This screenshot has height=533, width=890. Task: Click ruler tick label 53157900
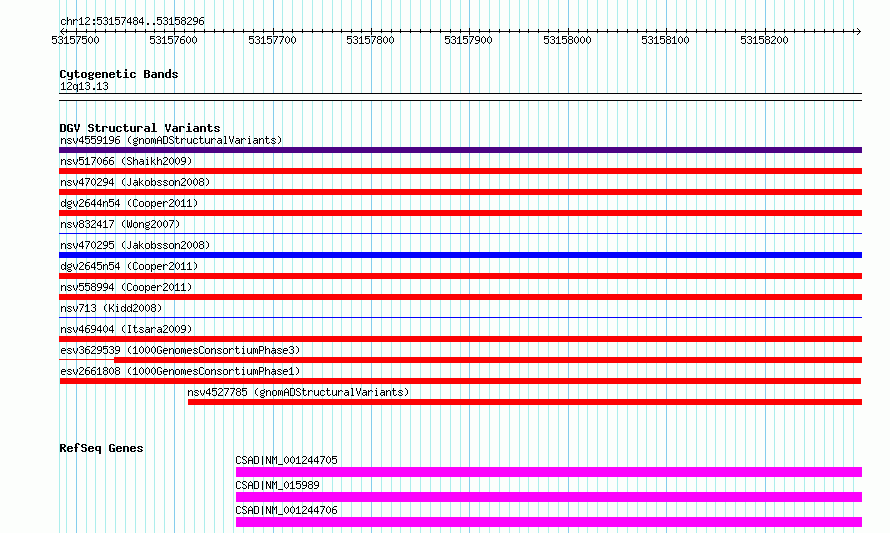[x=468, y=40]
